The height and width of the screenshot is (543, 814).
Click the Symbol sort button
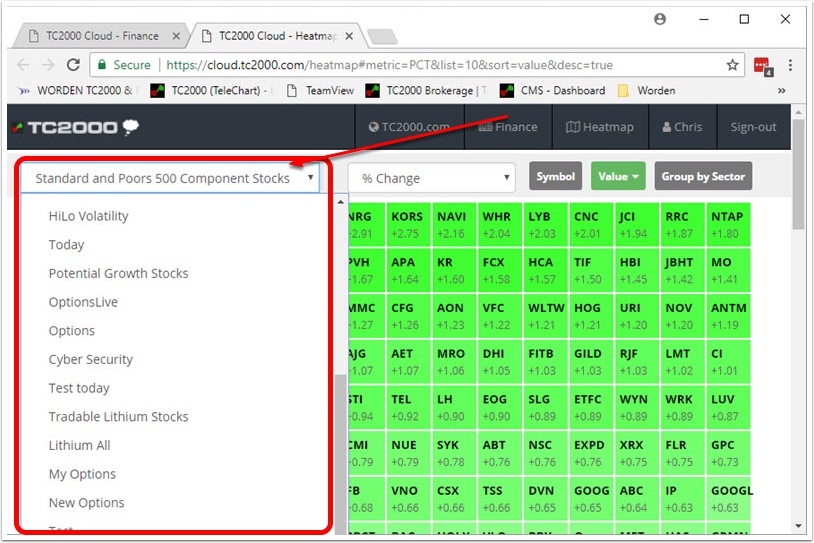(x=555, y=176)
